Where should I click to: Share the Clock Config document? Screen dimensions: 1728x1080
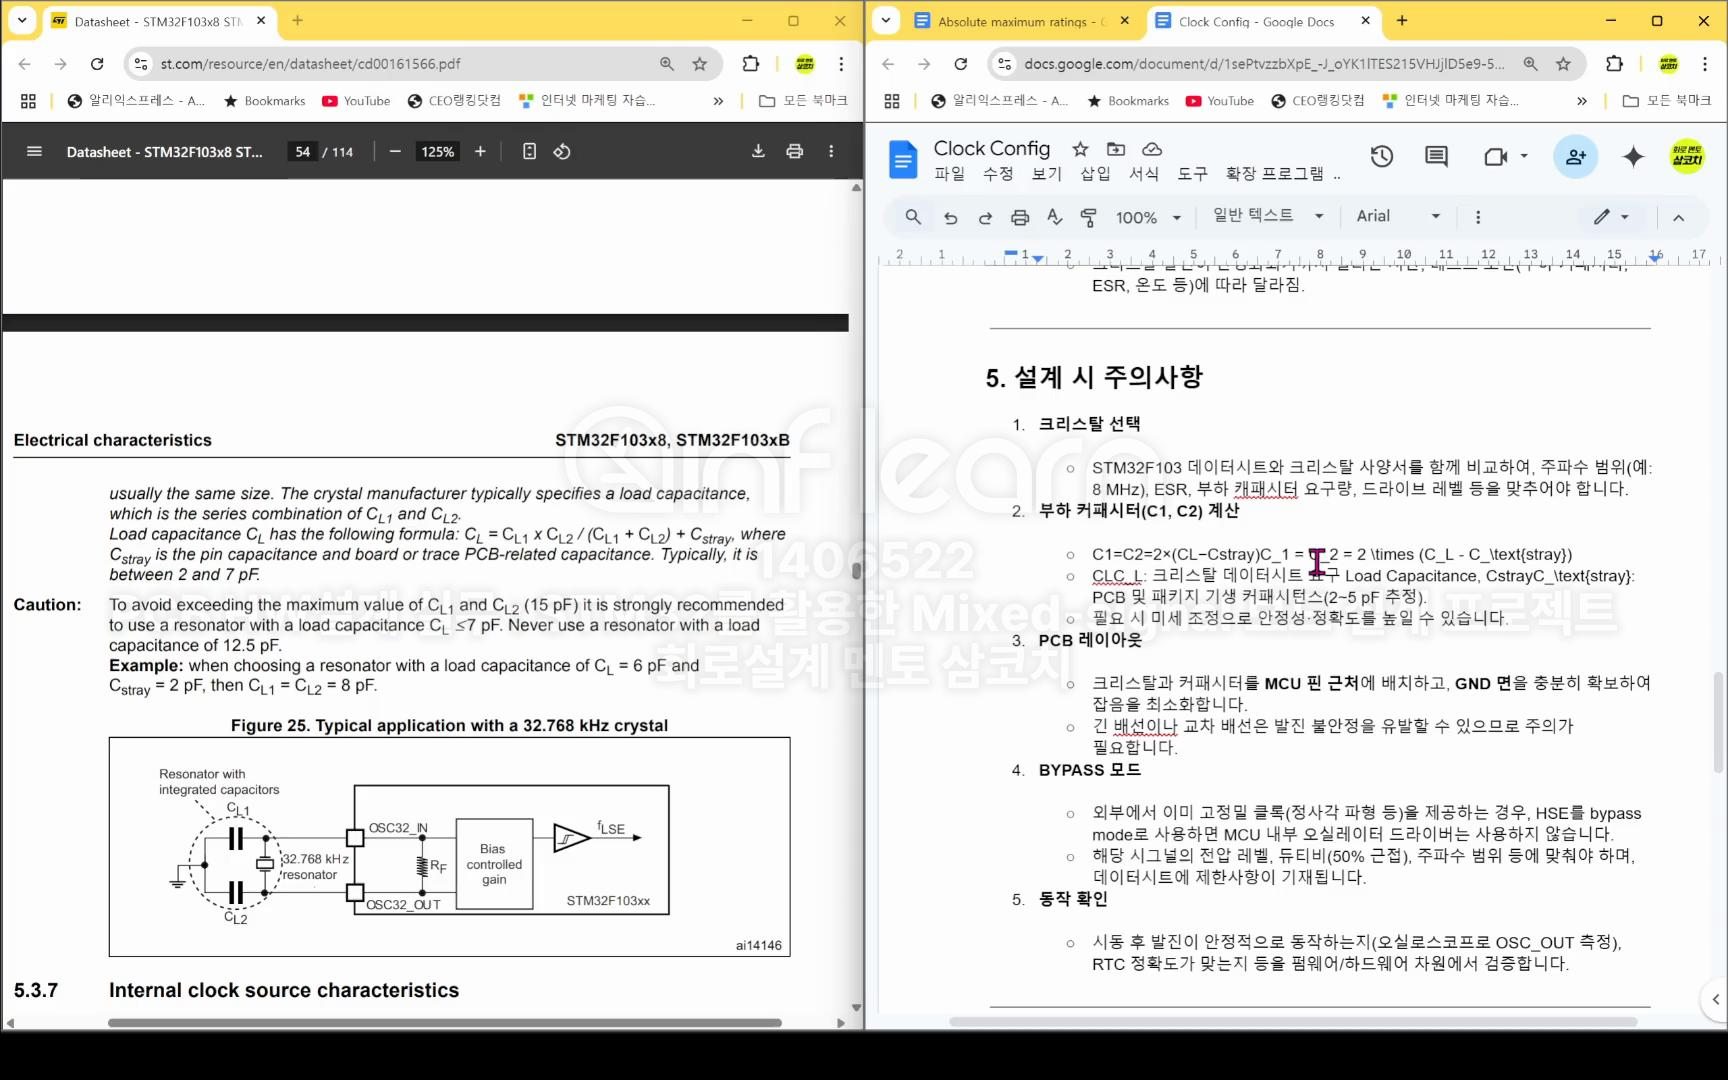[1576, 157]
